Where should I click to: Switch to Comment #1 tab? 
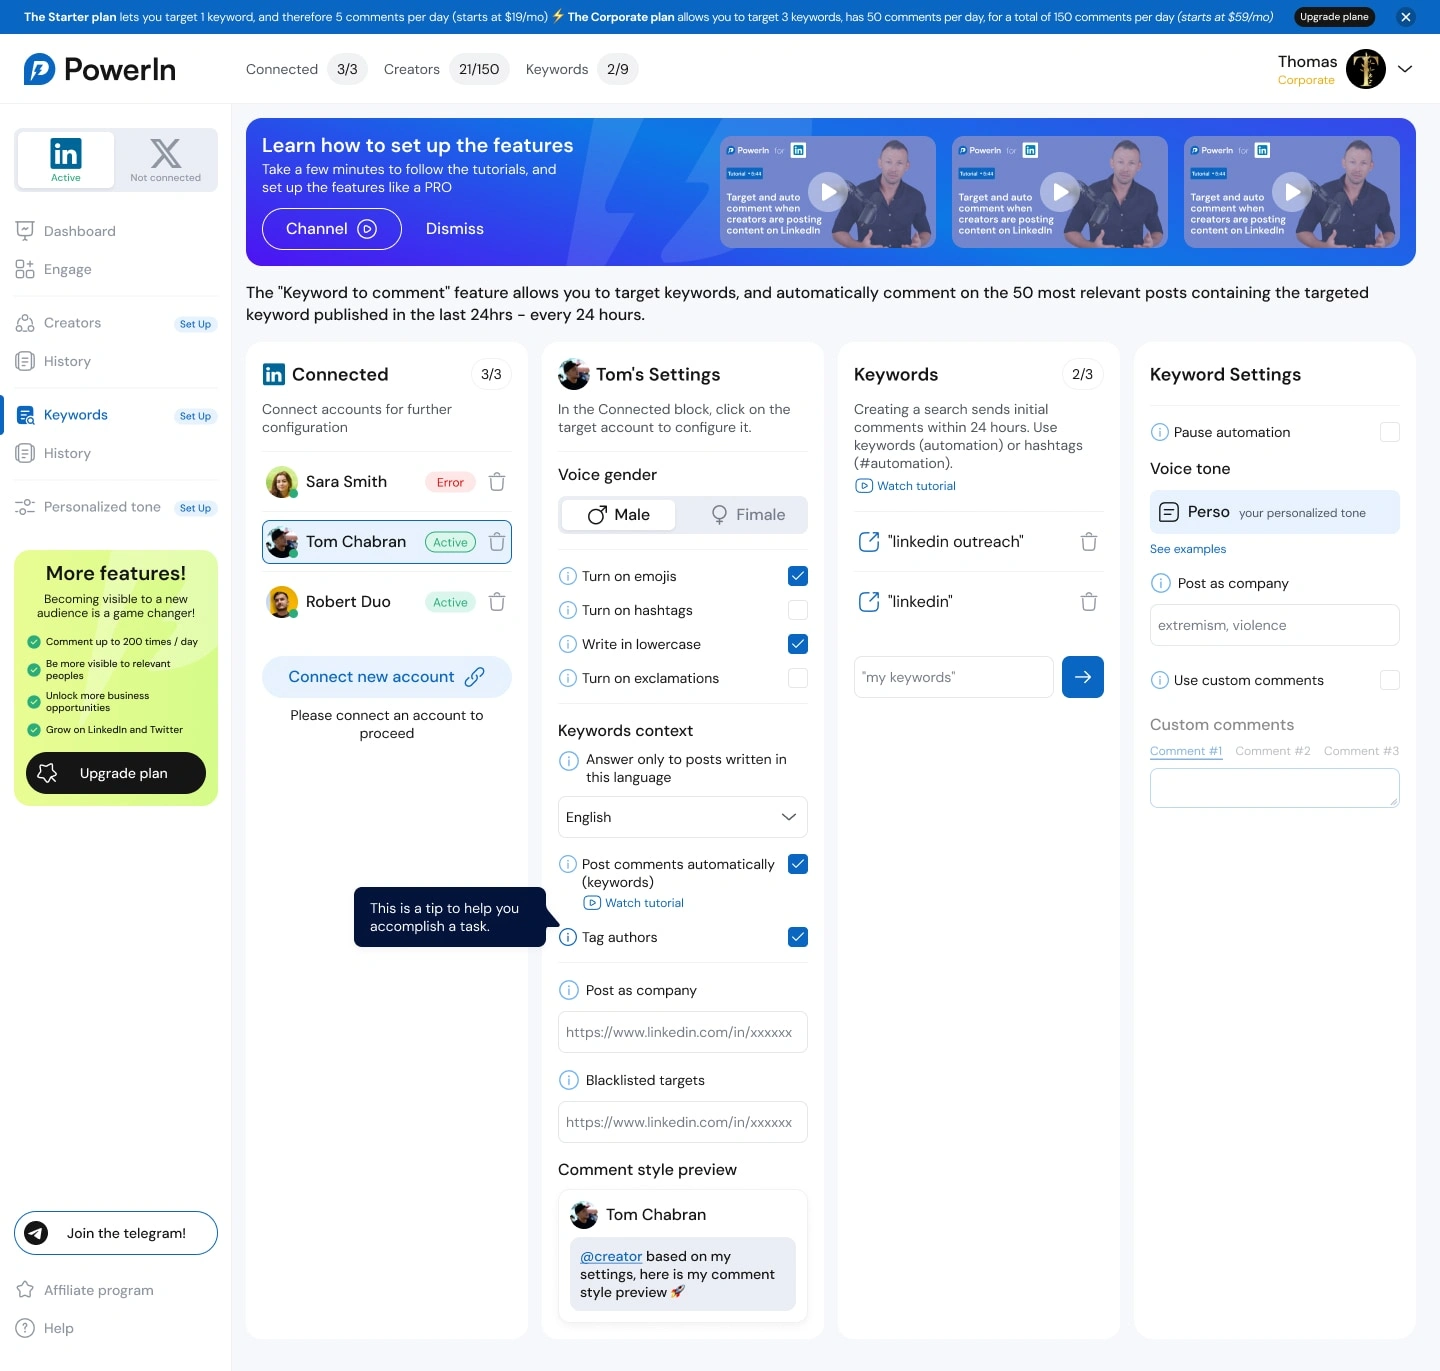point(1186,751)
